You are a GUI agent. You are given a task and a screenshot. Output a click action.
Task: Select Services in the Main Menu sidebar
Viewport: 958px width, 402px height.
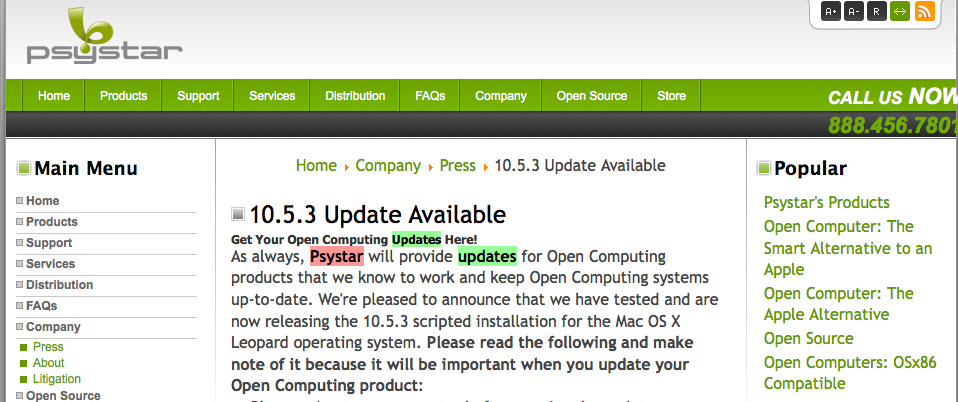[x=51, y=264]
